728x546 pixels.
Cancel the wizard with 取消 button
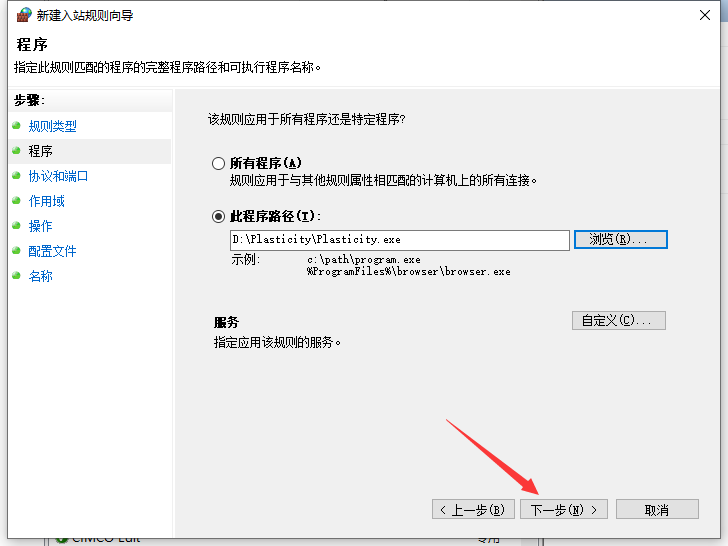tap(656, 509)
